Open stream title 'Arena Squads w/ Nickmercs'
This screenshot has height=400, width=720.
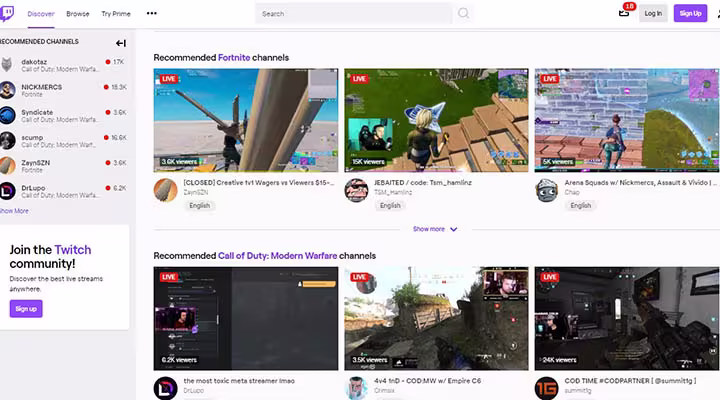coord(640,182)
